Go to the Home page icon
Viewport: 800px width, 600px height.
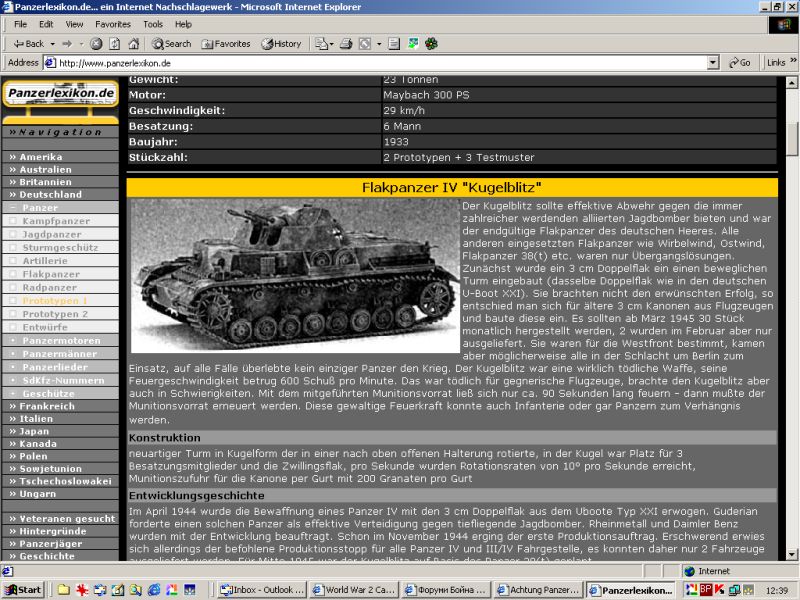pos(133,44)
